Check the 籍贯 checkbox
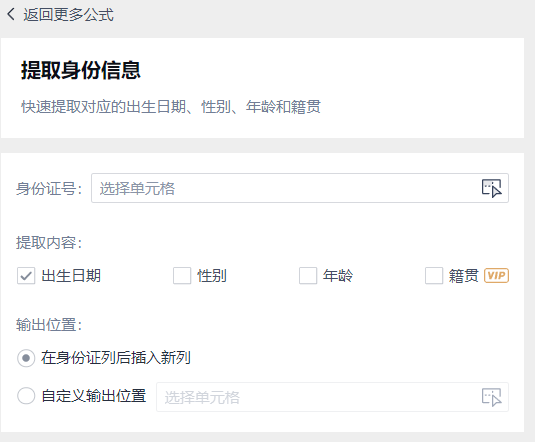535x442 pixels. tap(434, 275)
